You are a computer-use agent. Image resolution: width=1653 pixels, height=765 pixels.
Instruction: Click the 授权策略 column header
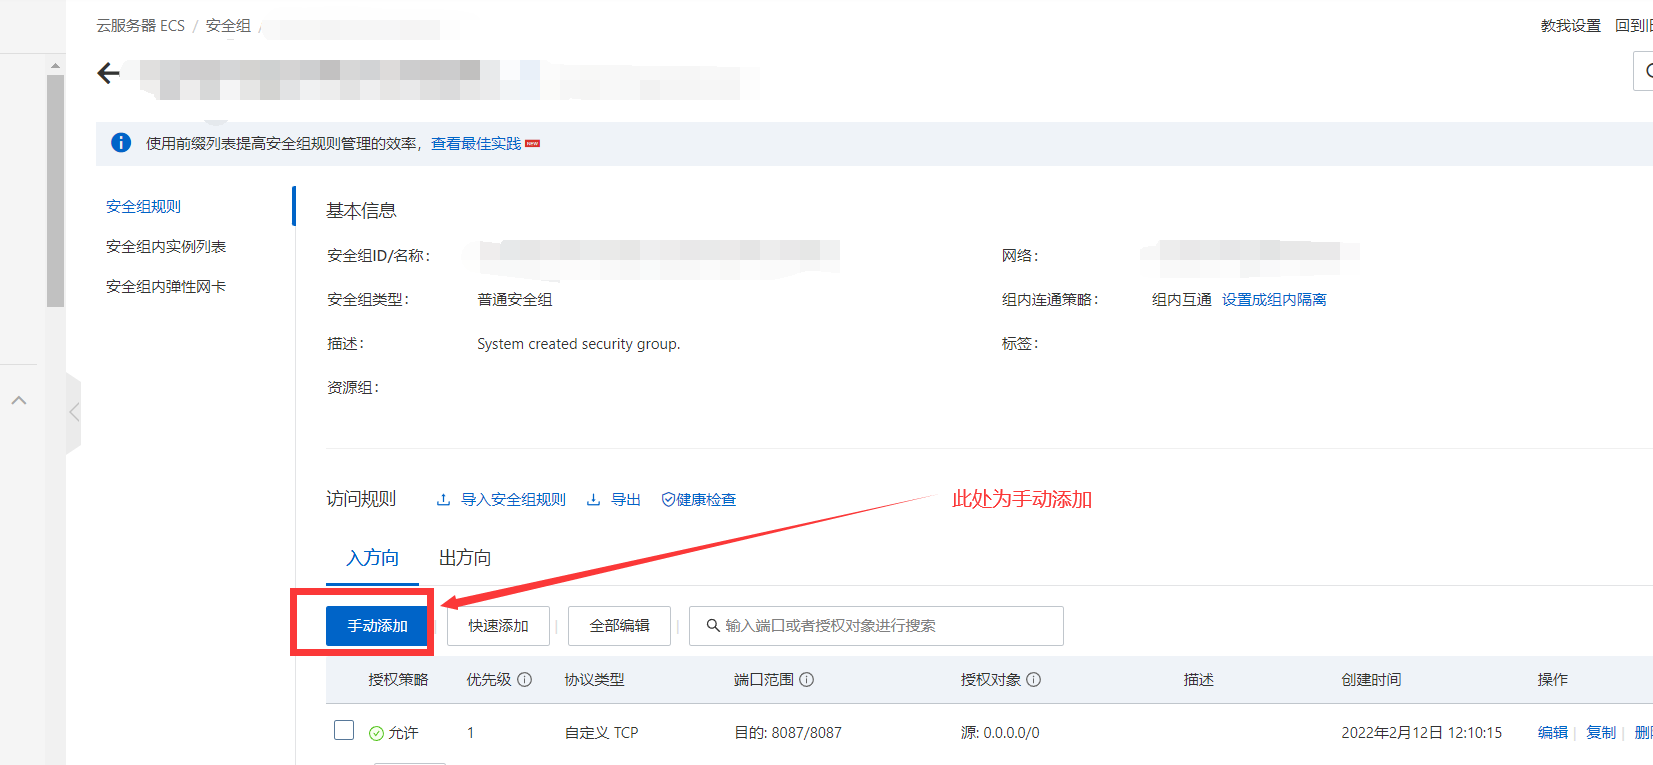click(398, 680)
